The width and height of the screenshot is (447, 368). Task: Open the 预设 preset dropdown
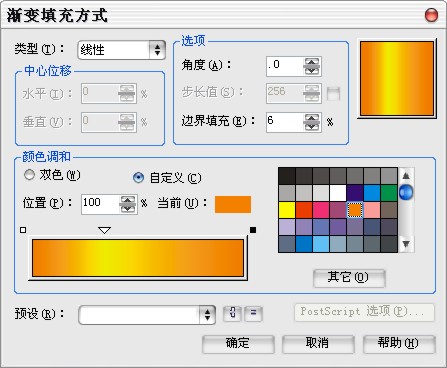tap(147, 315)
